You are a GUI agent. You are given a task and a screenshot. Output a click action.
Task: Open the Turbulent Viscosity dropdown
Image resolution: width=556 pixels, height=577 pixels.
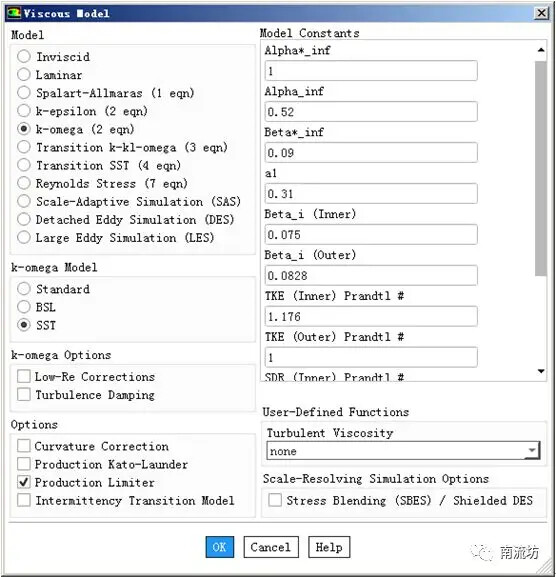click(403, 451)
